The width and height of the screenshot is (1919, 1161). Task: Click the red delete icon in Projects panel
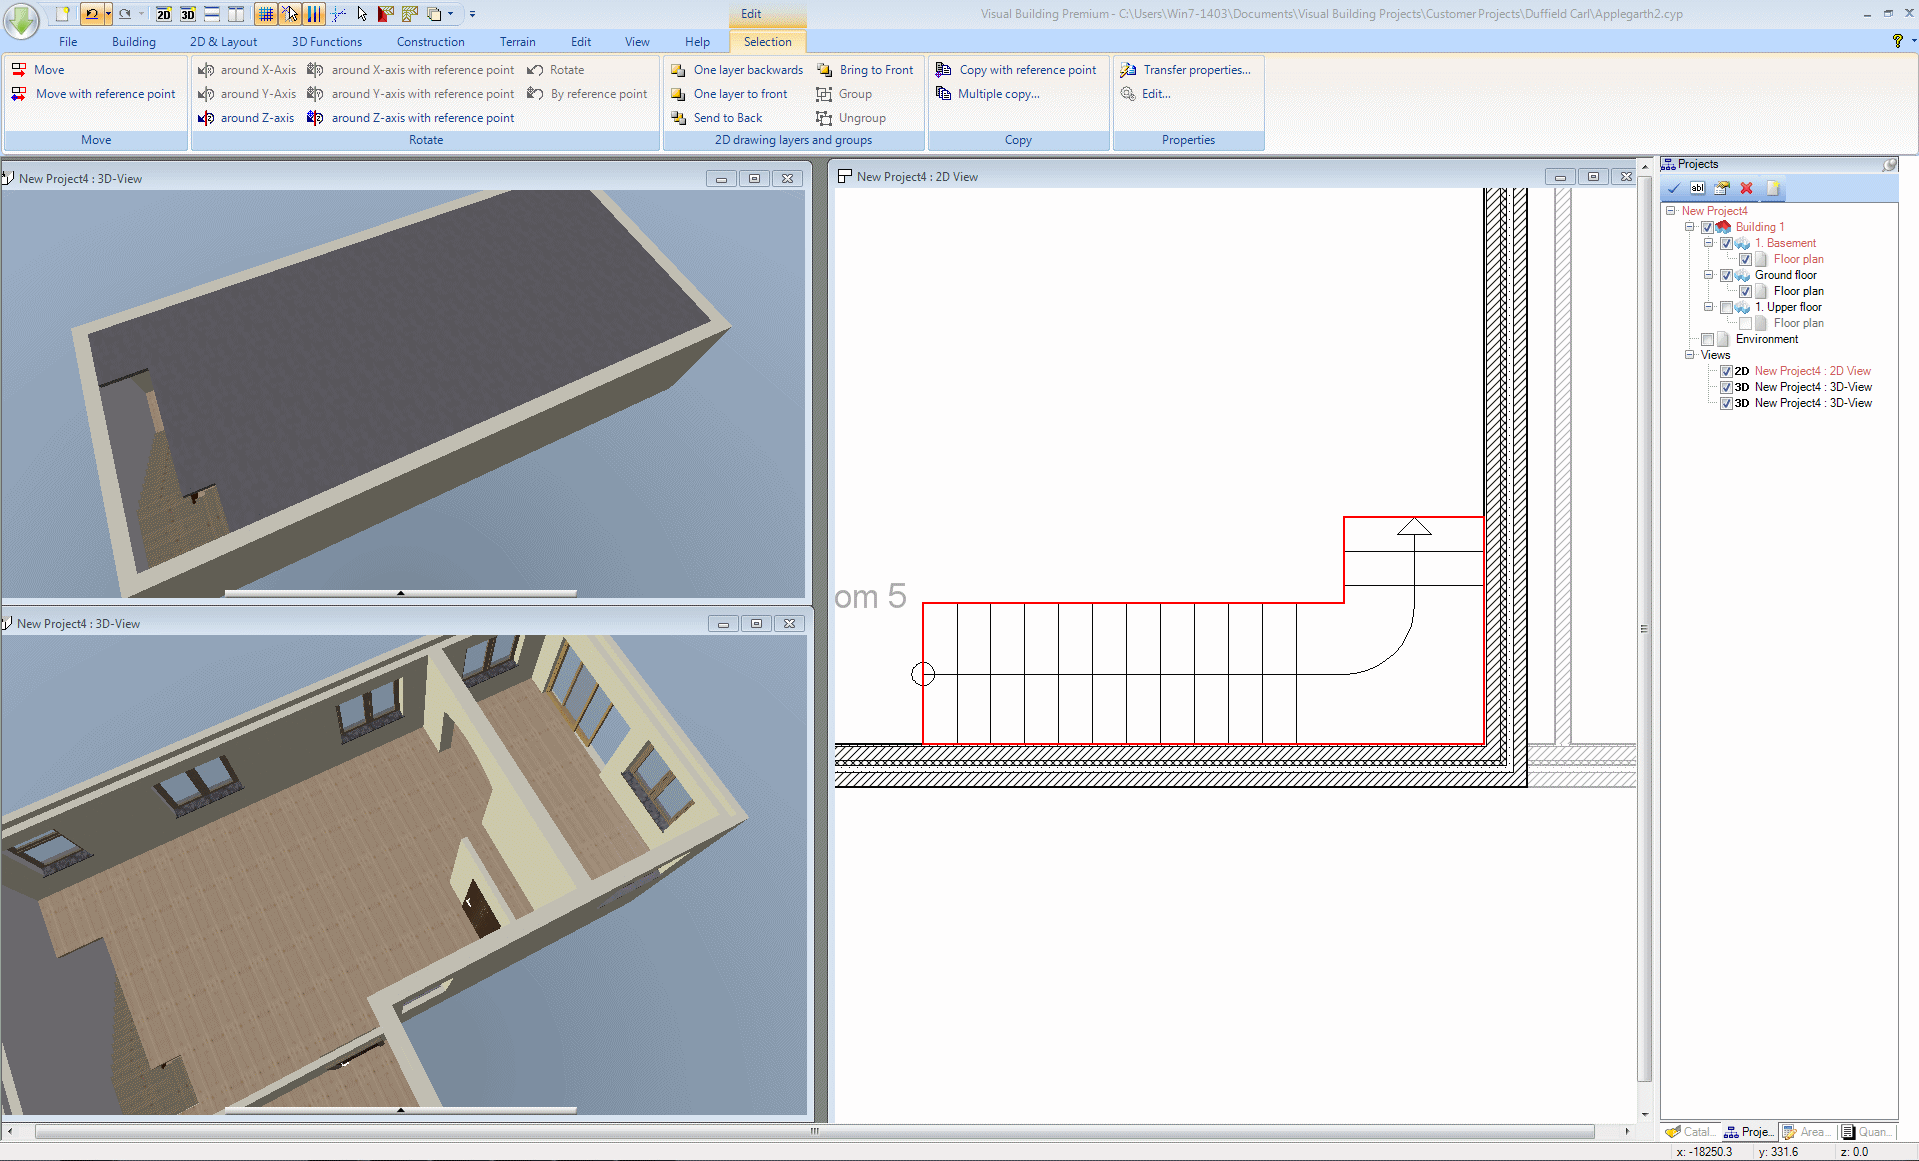[x=1747, y=188]
